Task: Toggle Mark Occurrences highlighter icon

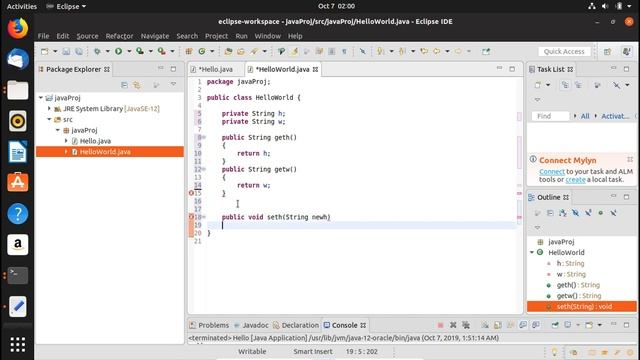Action: (x=294, y=51)
